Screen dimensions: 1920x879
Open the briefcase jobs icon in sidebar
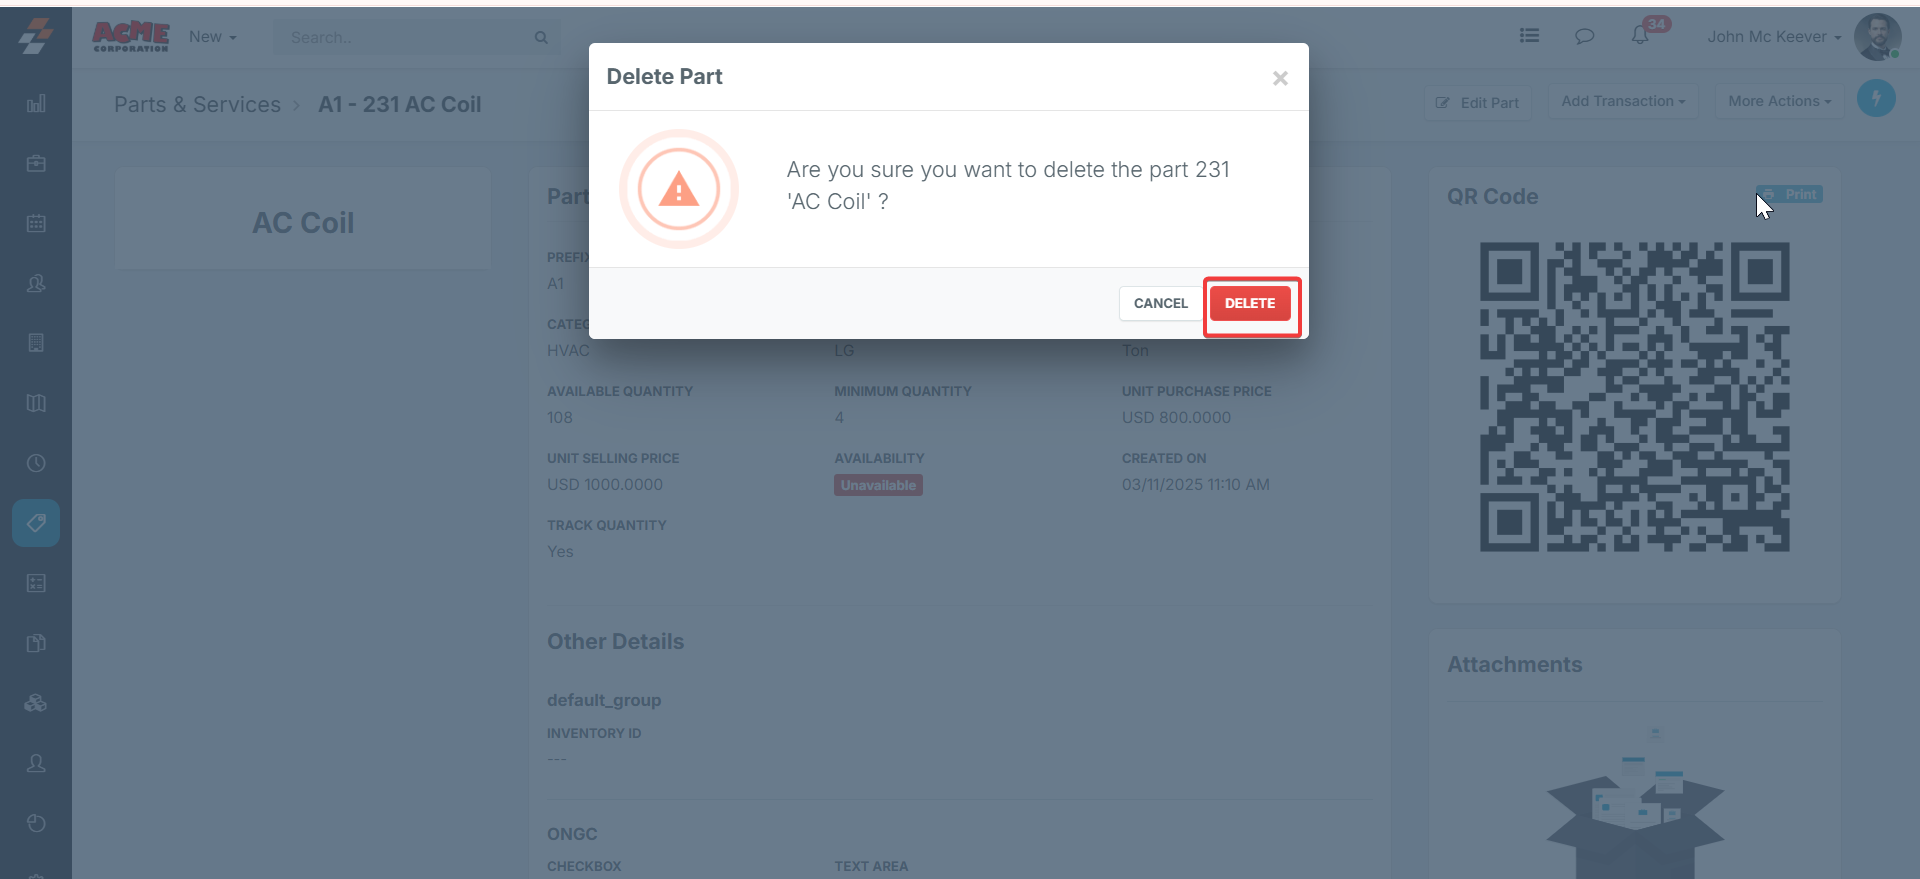36,163
